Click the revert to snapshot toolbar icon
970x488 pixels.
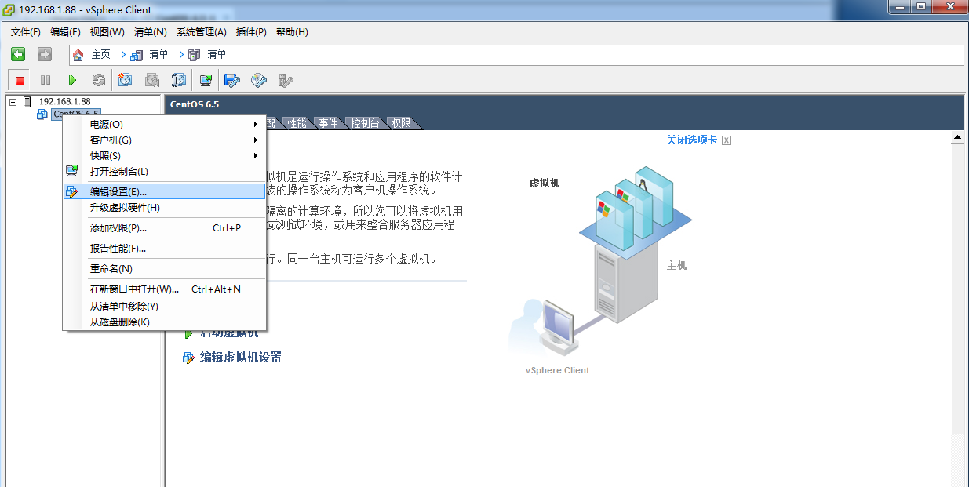(x=152, y=80)
